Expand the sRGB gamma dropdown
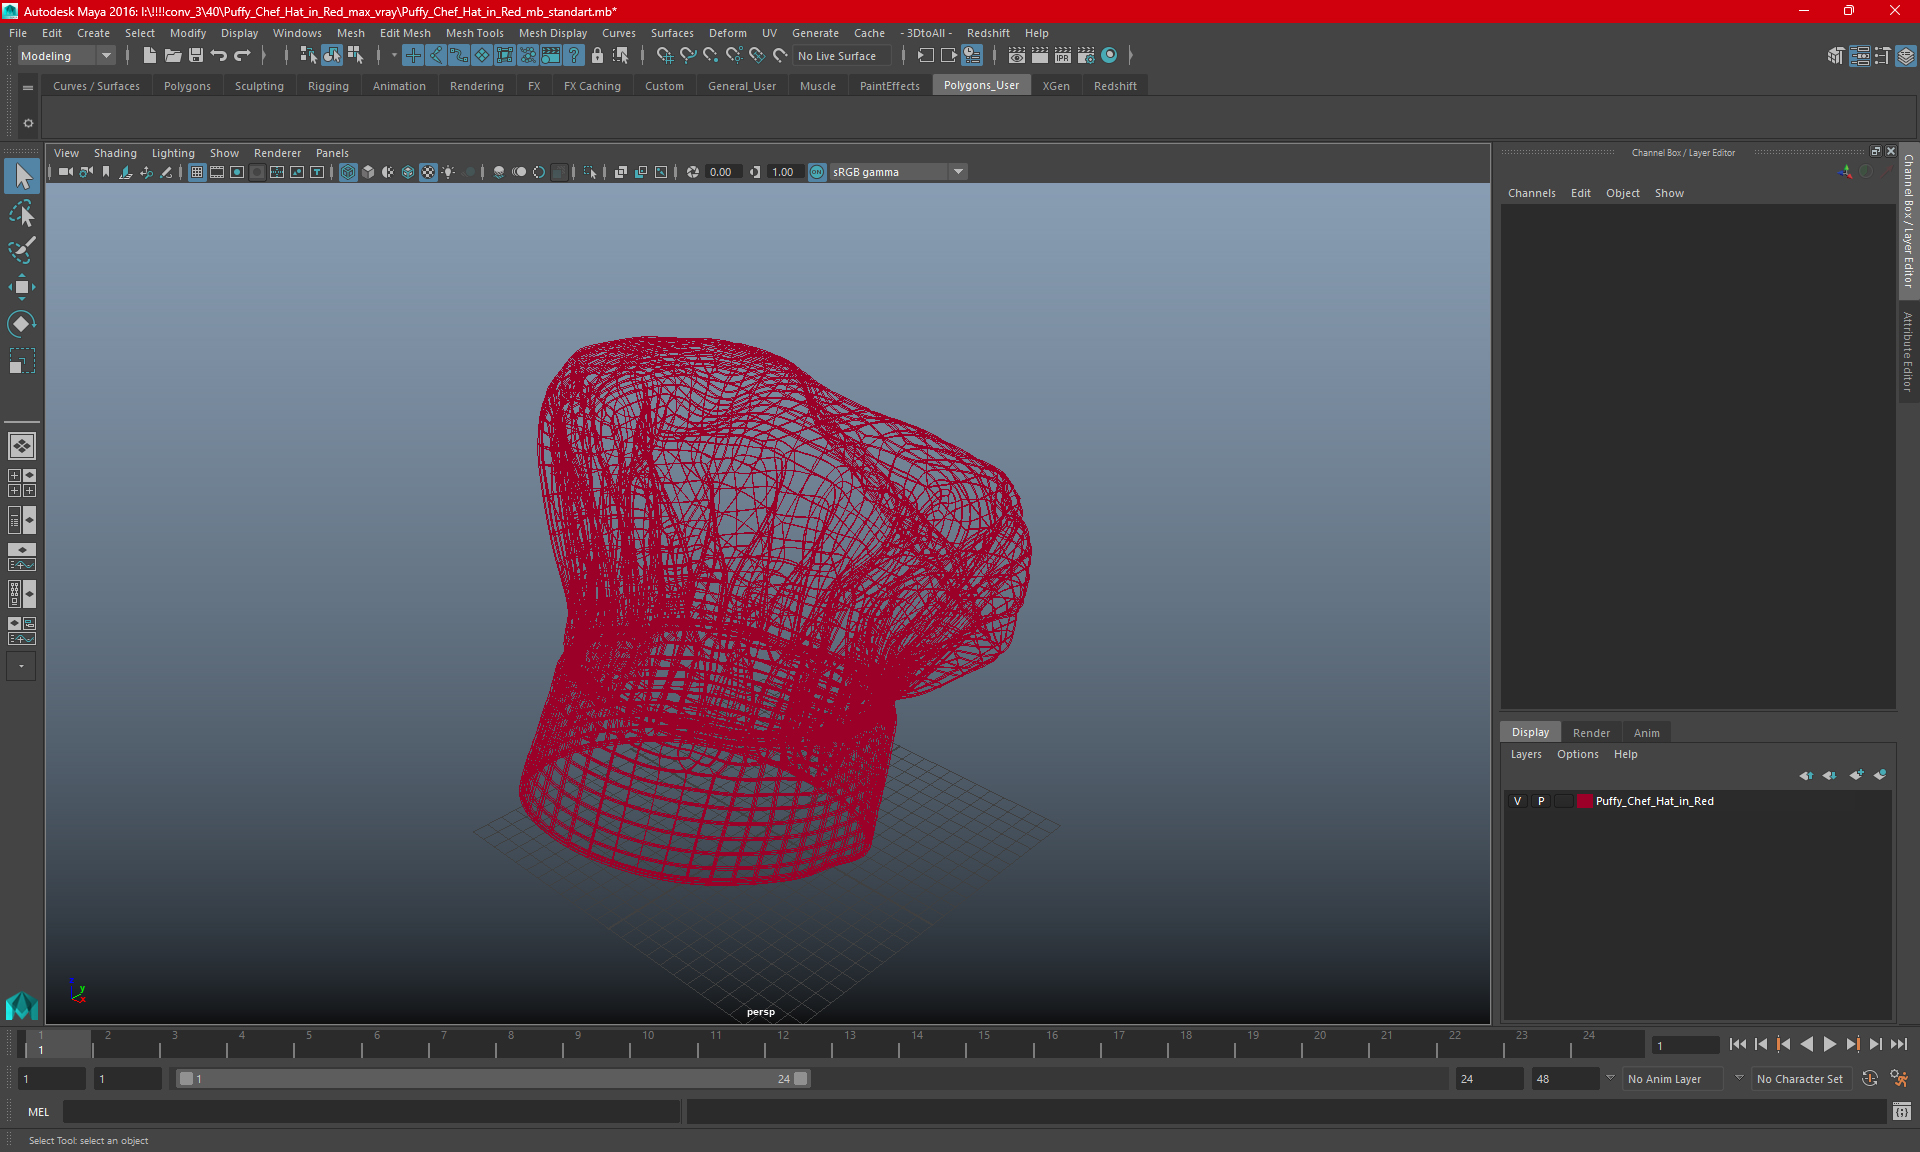 click(x=958, y=172)
